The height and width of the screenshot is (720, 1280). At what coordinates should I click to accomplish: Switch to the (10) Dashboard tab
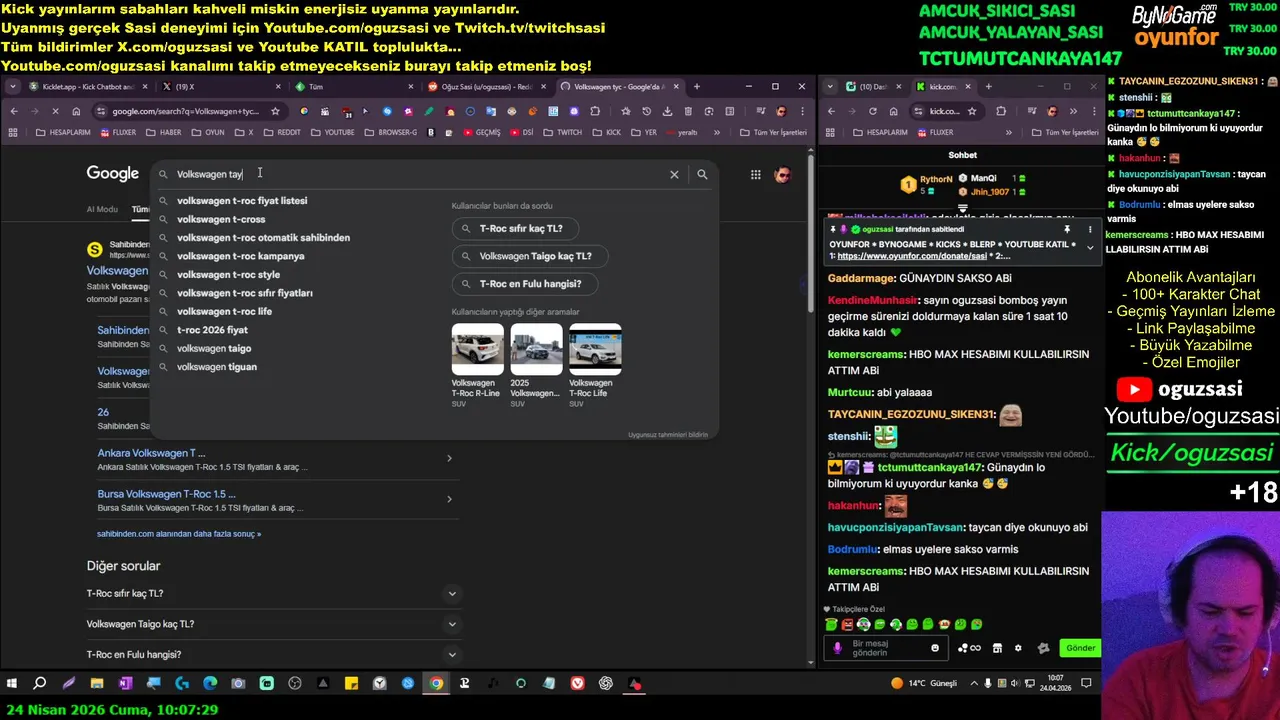tap(873, 87)
